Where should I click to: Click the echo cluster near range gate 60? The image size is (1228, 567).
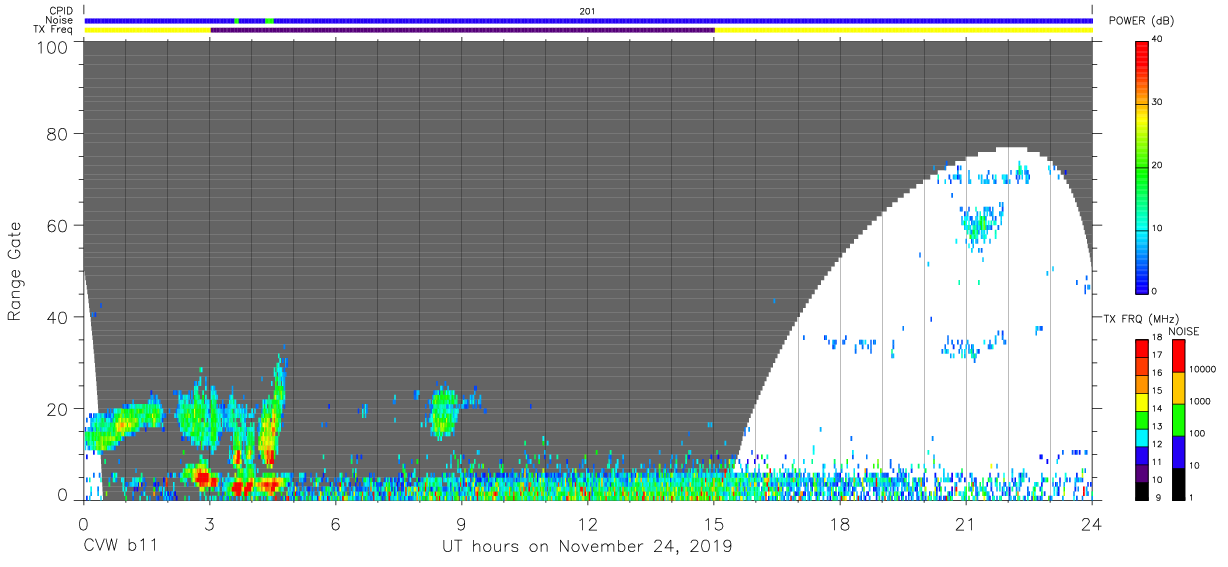tap(980, 226)
